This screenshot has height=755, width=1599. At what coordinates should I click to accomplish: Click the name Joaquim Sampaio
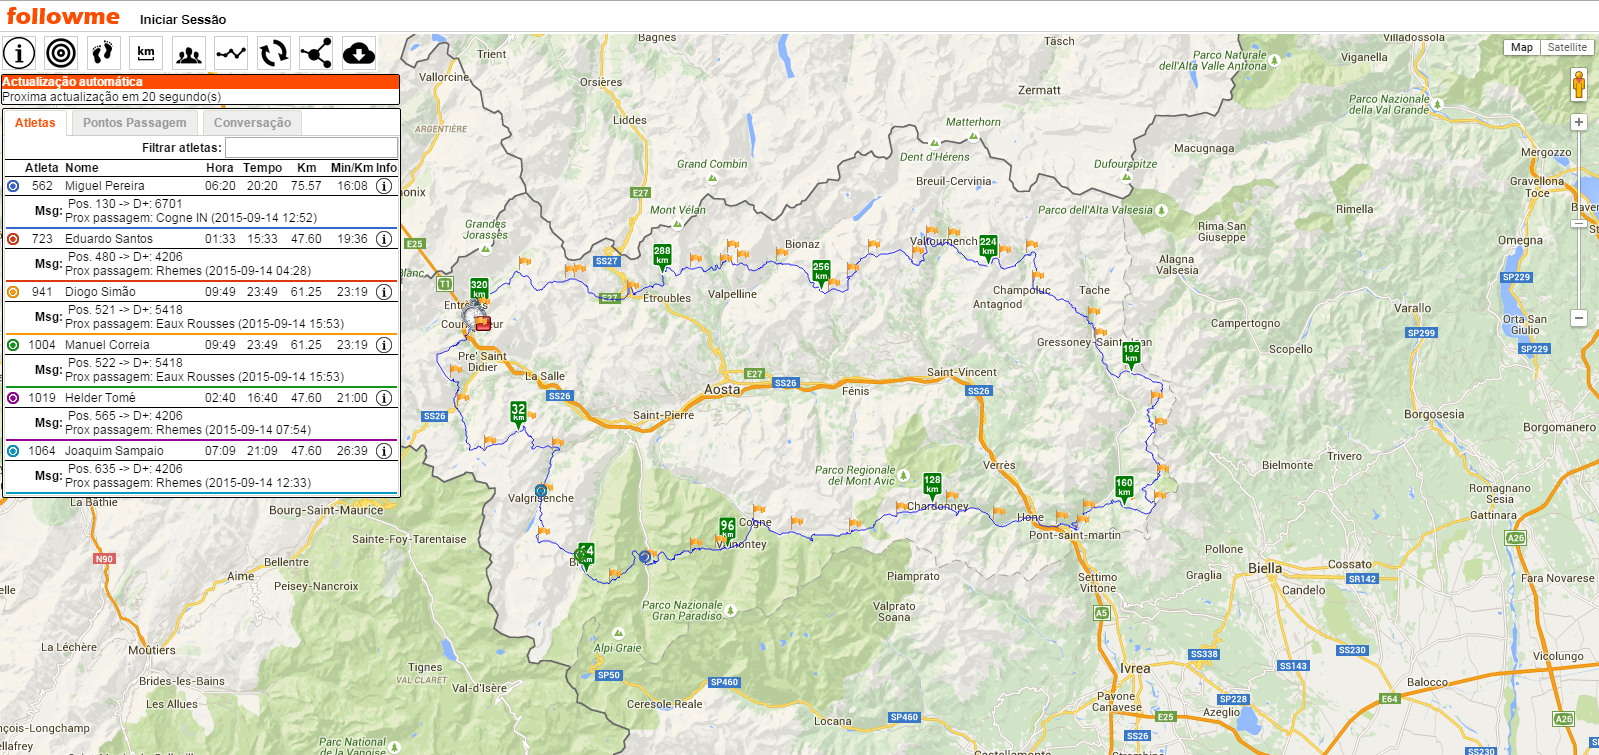click(114, 451)
